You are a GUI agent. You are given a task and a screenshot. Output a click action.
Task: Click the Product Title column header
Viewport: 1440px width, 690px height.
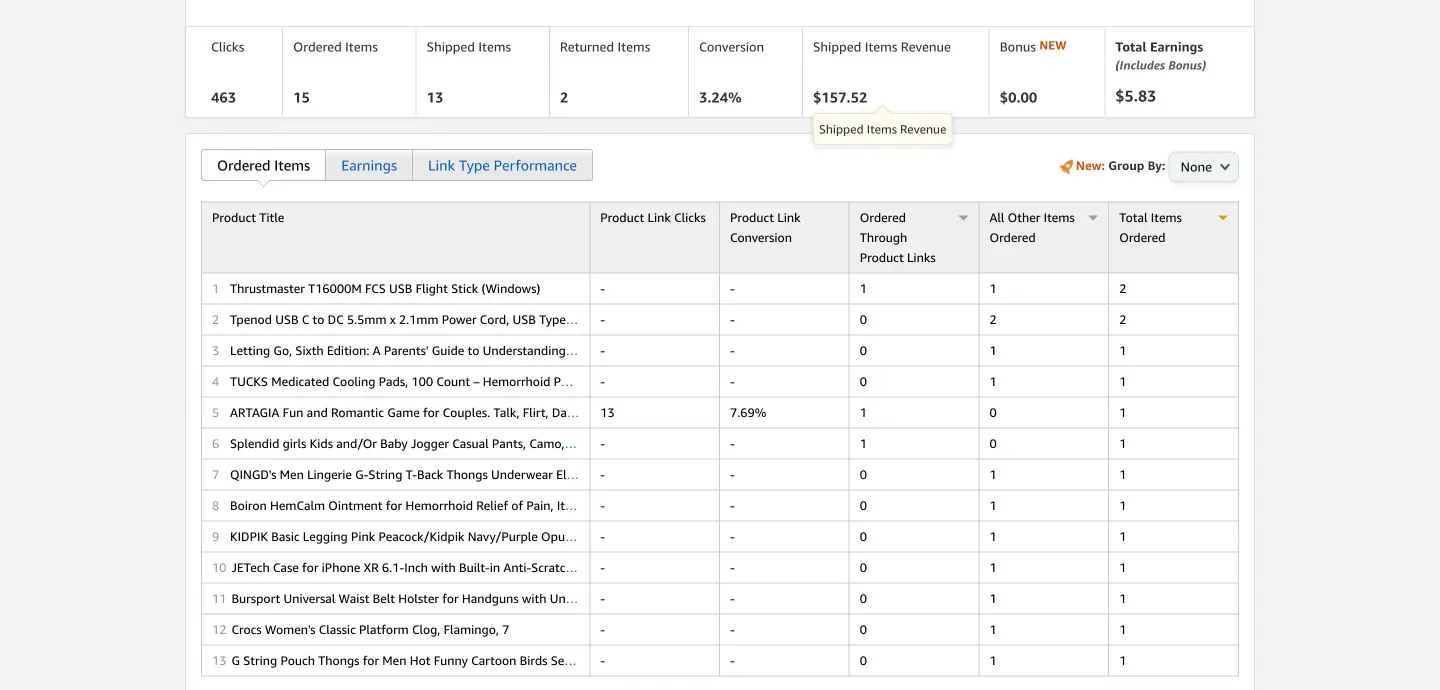(248, 218)
